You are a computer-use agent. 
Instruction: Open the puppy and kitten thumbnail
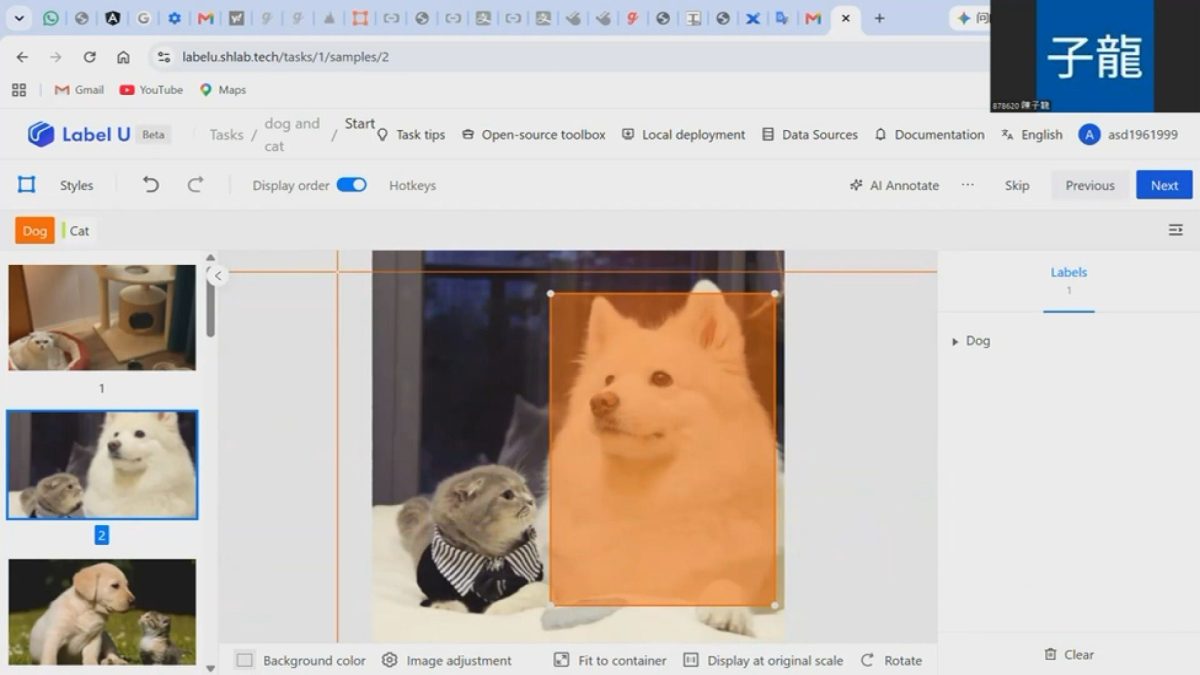tap(102, 612)
